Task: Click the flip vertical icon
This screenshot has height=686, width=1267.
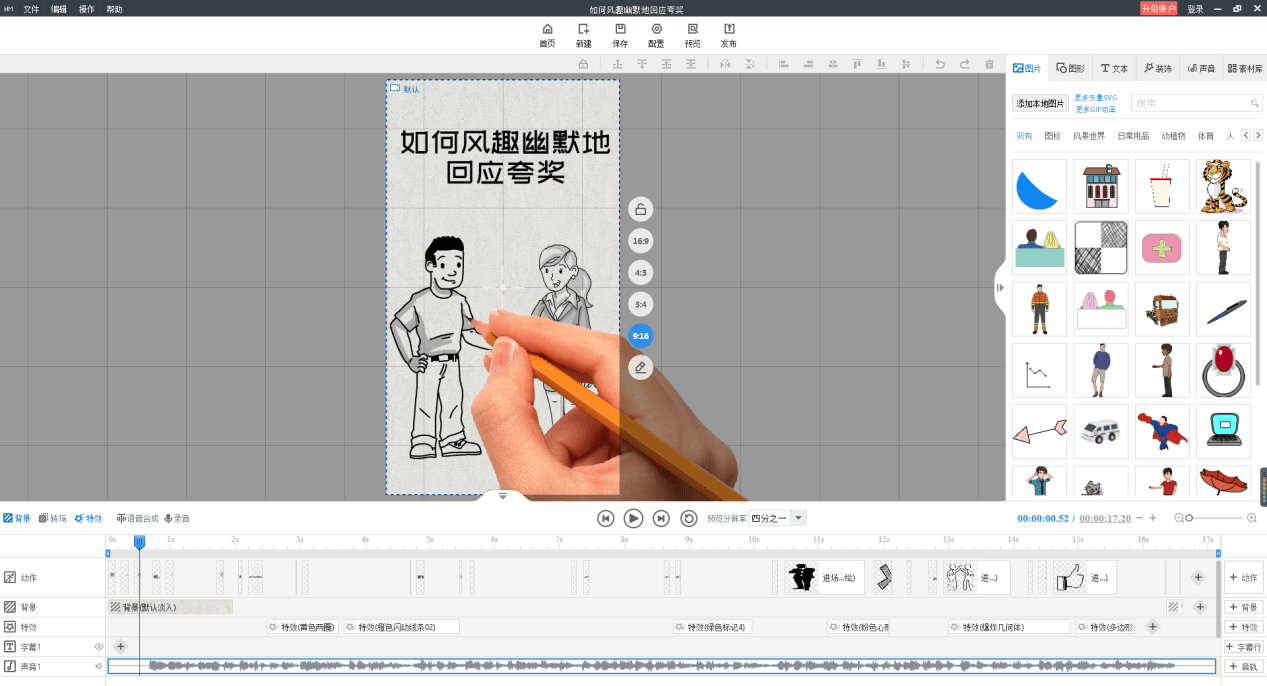Action: (750, 64)
